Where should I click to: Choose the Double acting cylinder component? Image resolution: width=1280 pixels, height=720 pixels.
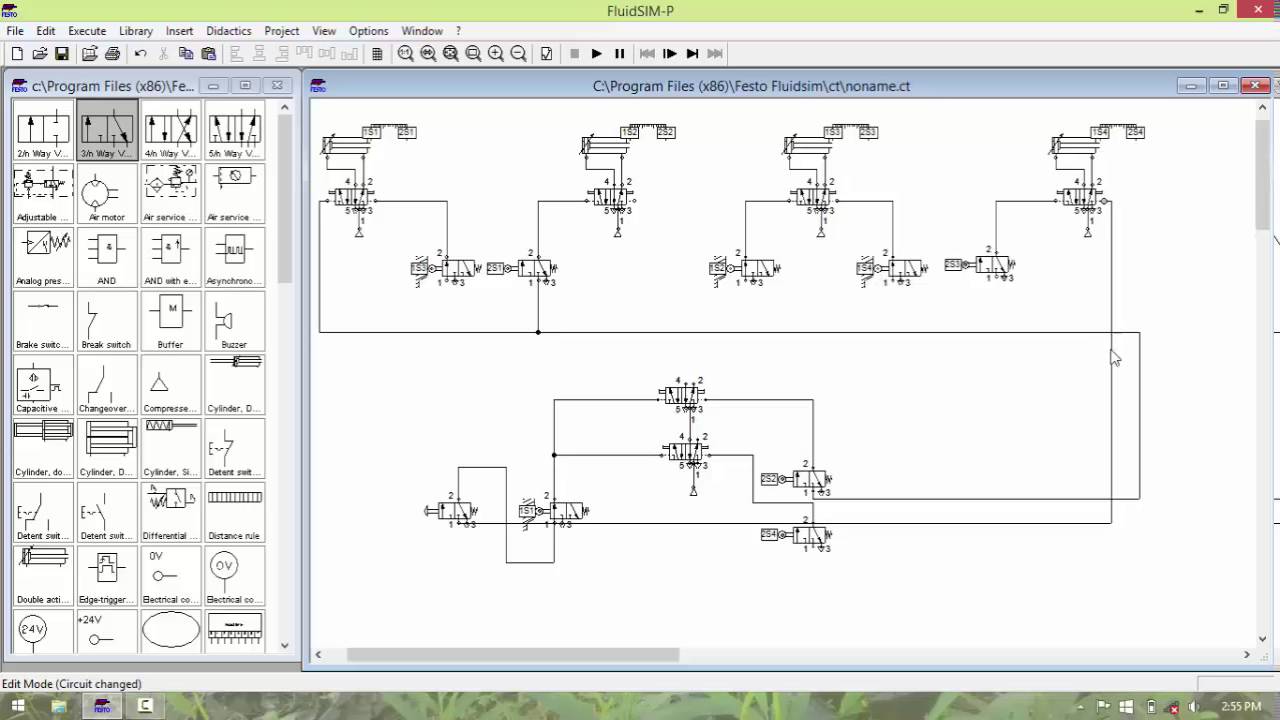pyautogui.click(x=43, y=577)
